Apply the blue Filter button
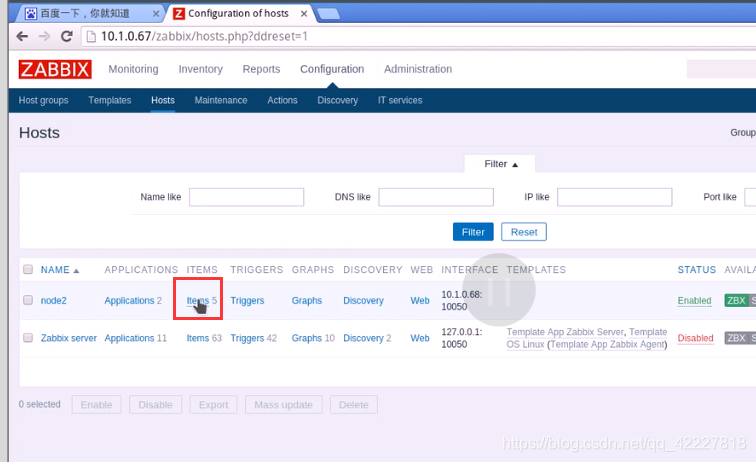 coord(473,232)
